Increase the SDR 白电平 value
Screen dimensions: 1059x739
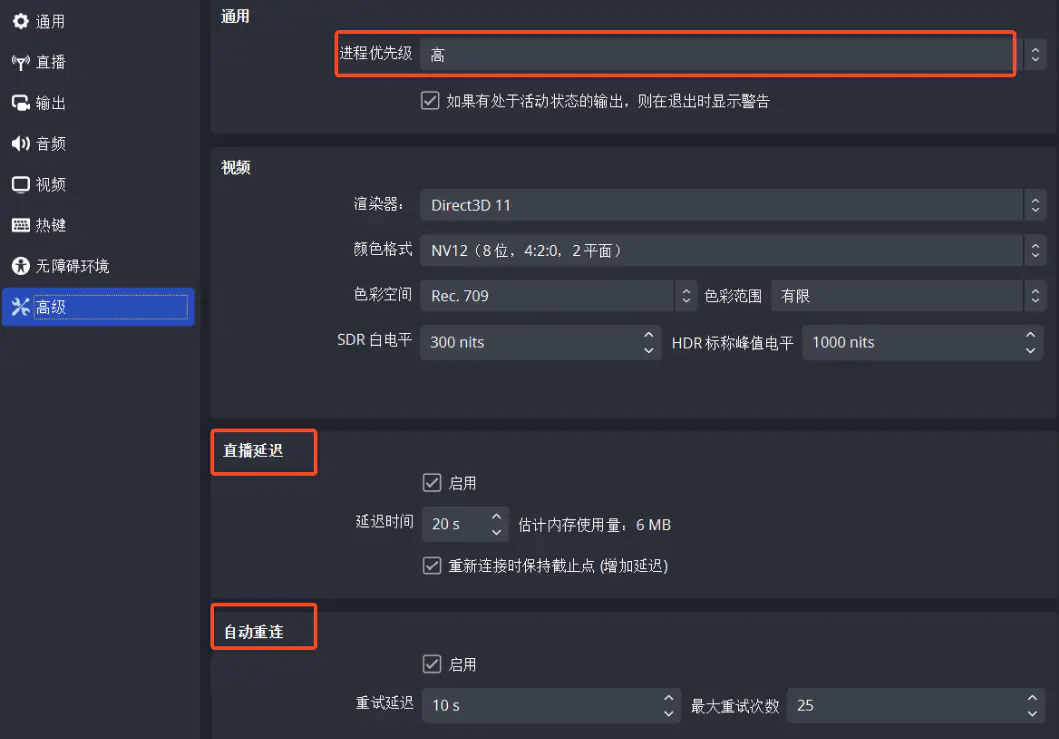click(x=648, y=334)
